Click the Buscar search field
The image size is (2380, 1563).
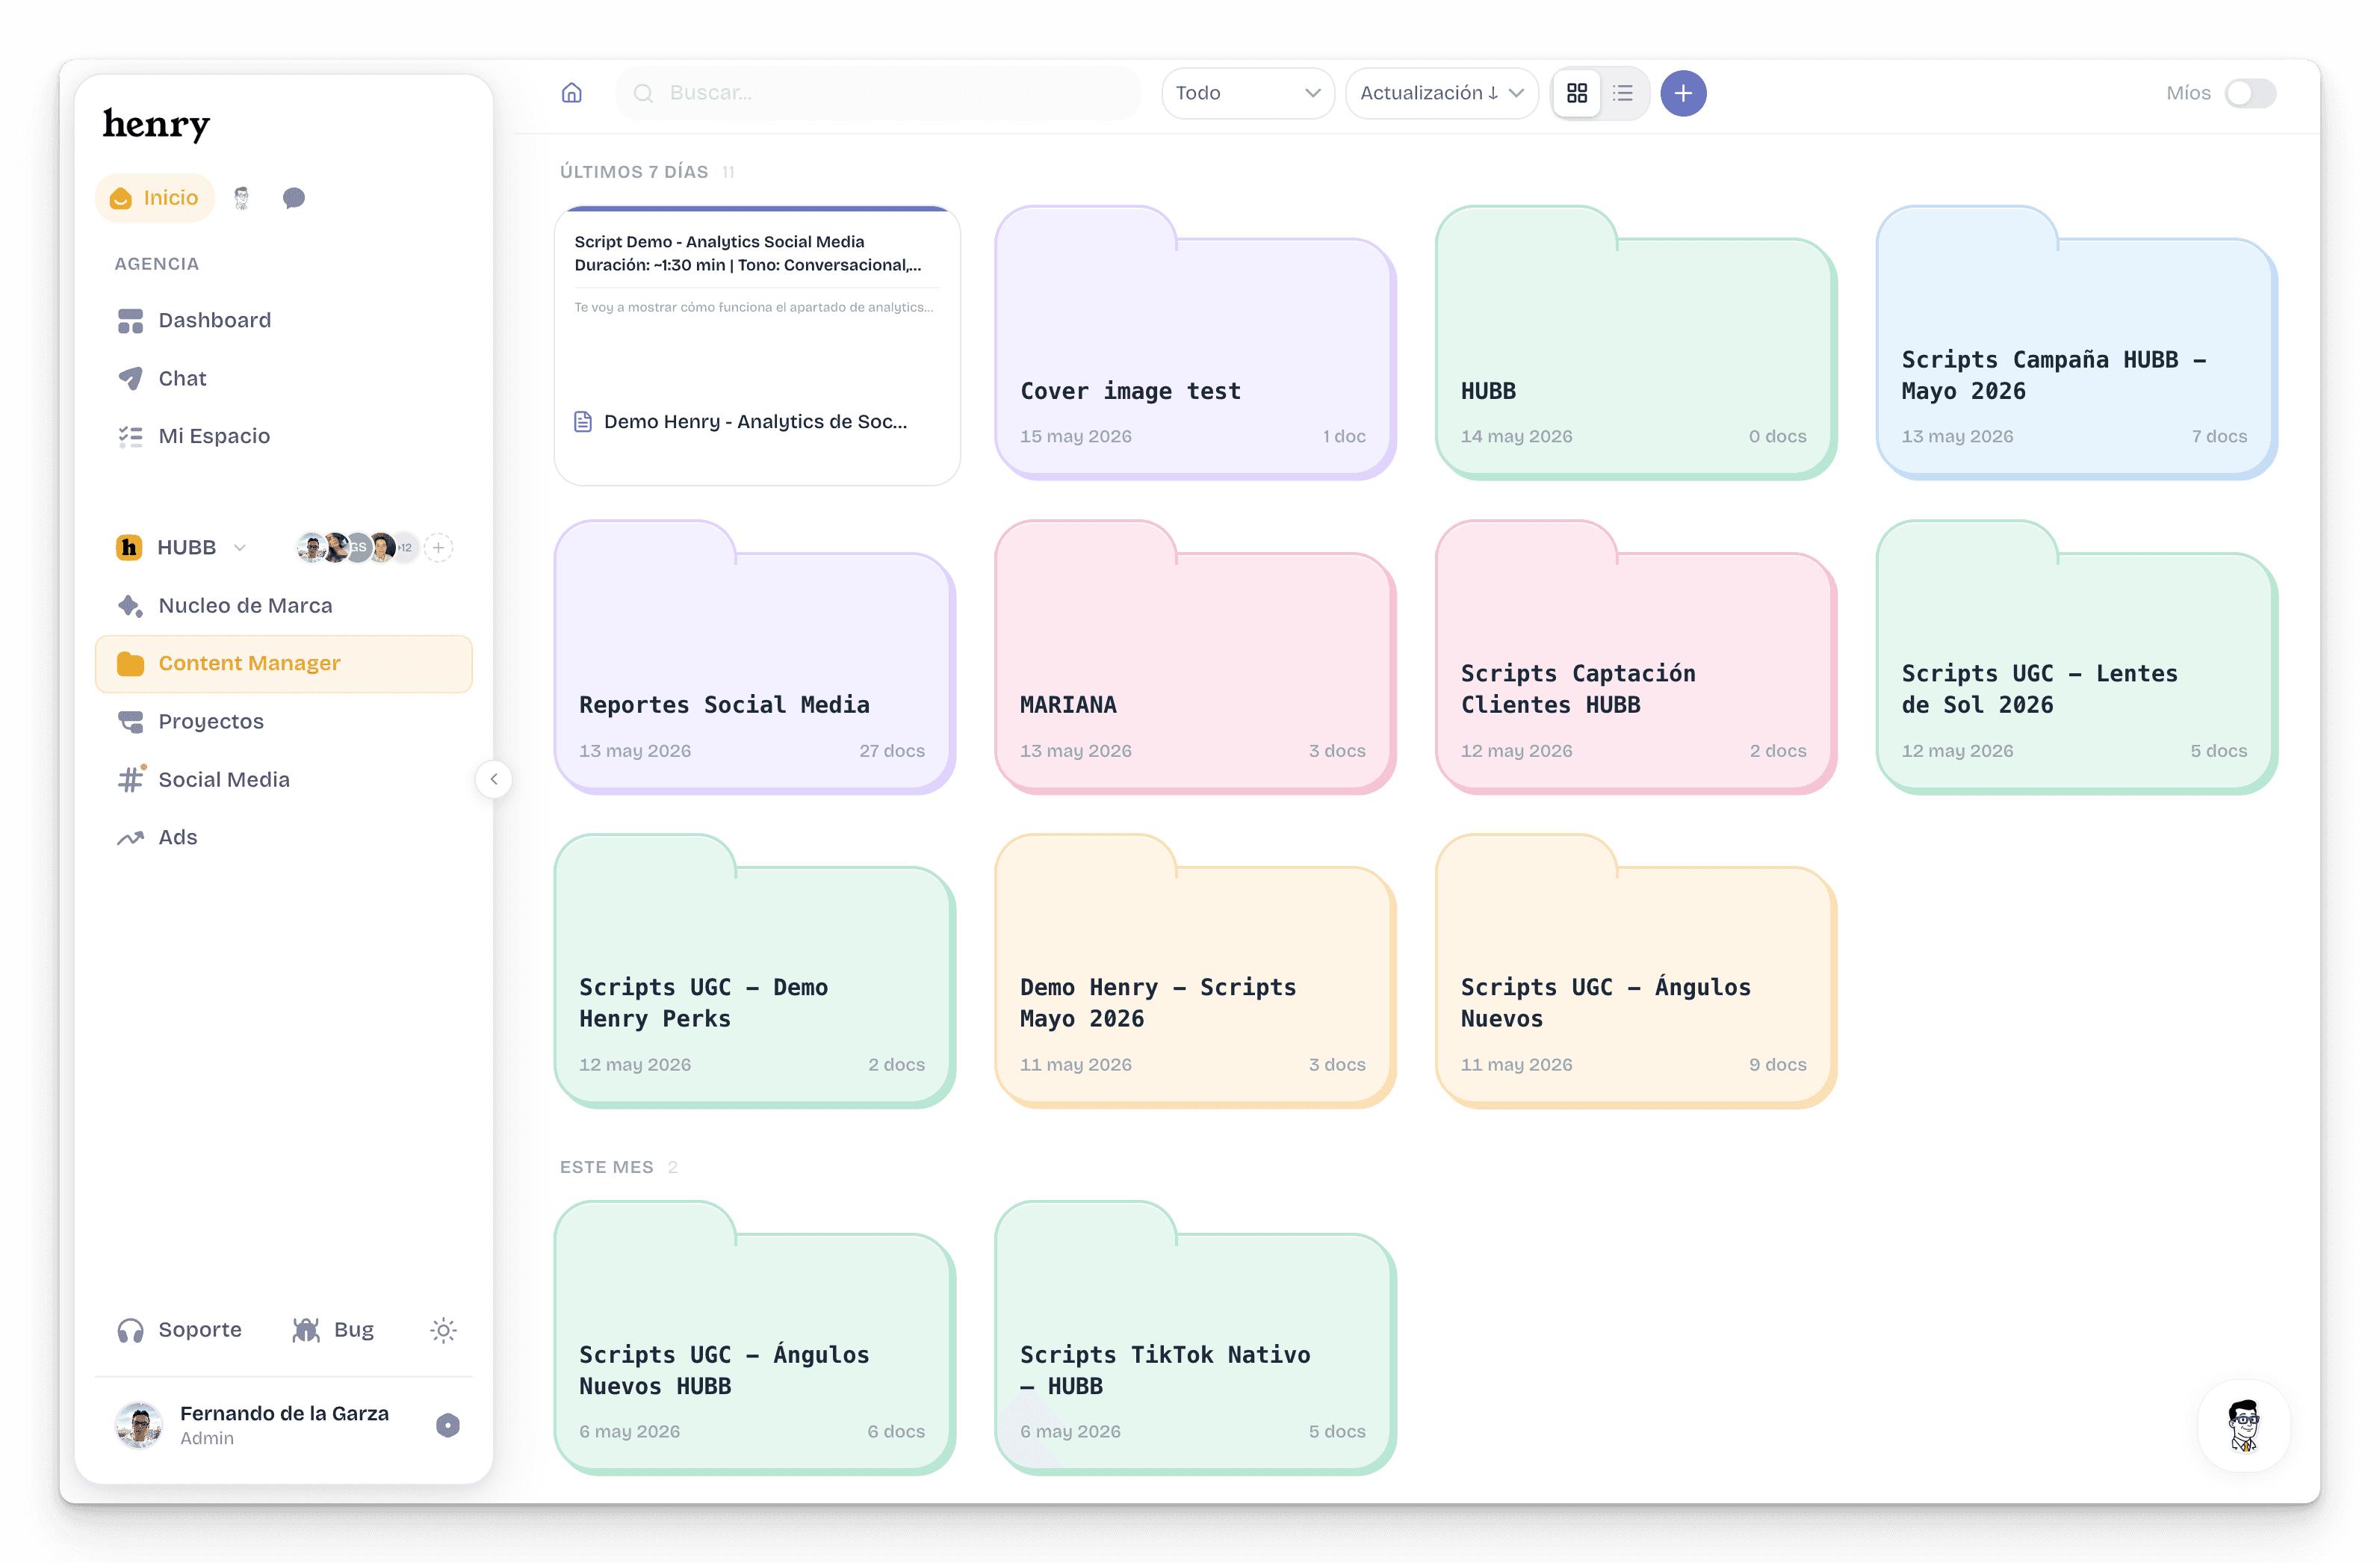pyautogui.click(x=878, y=93)
